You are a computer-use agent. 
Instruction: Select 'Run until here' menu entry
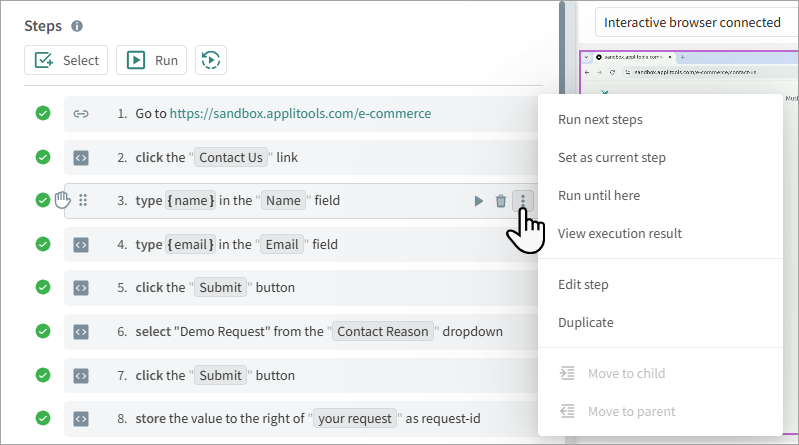coord(599,196)
